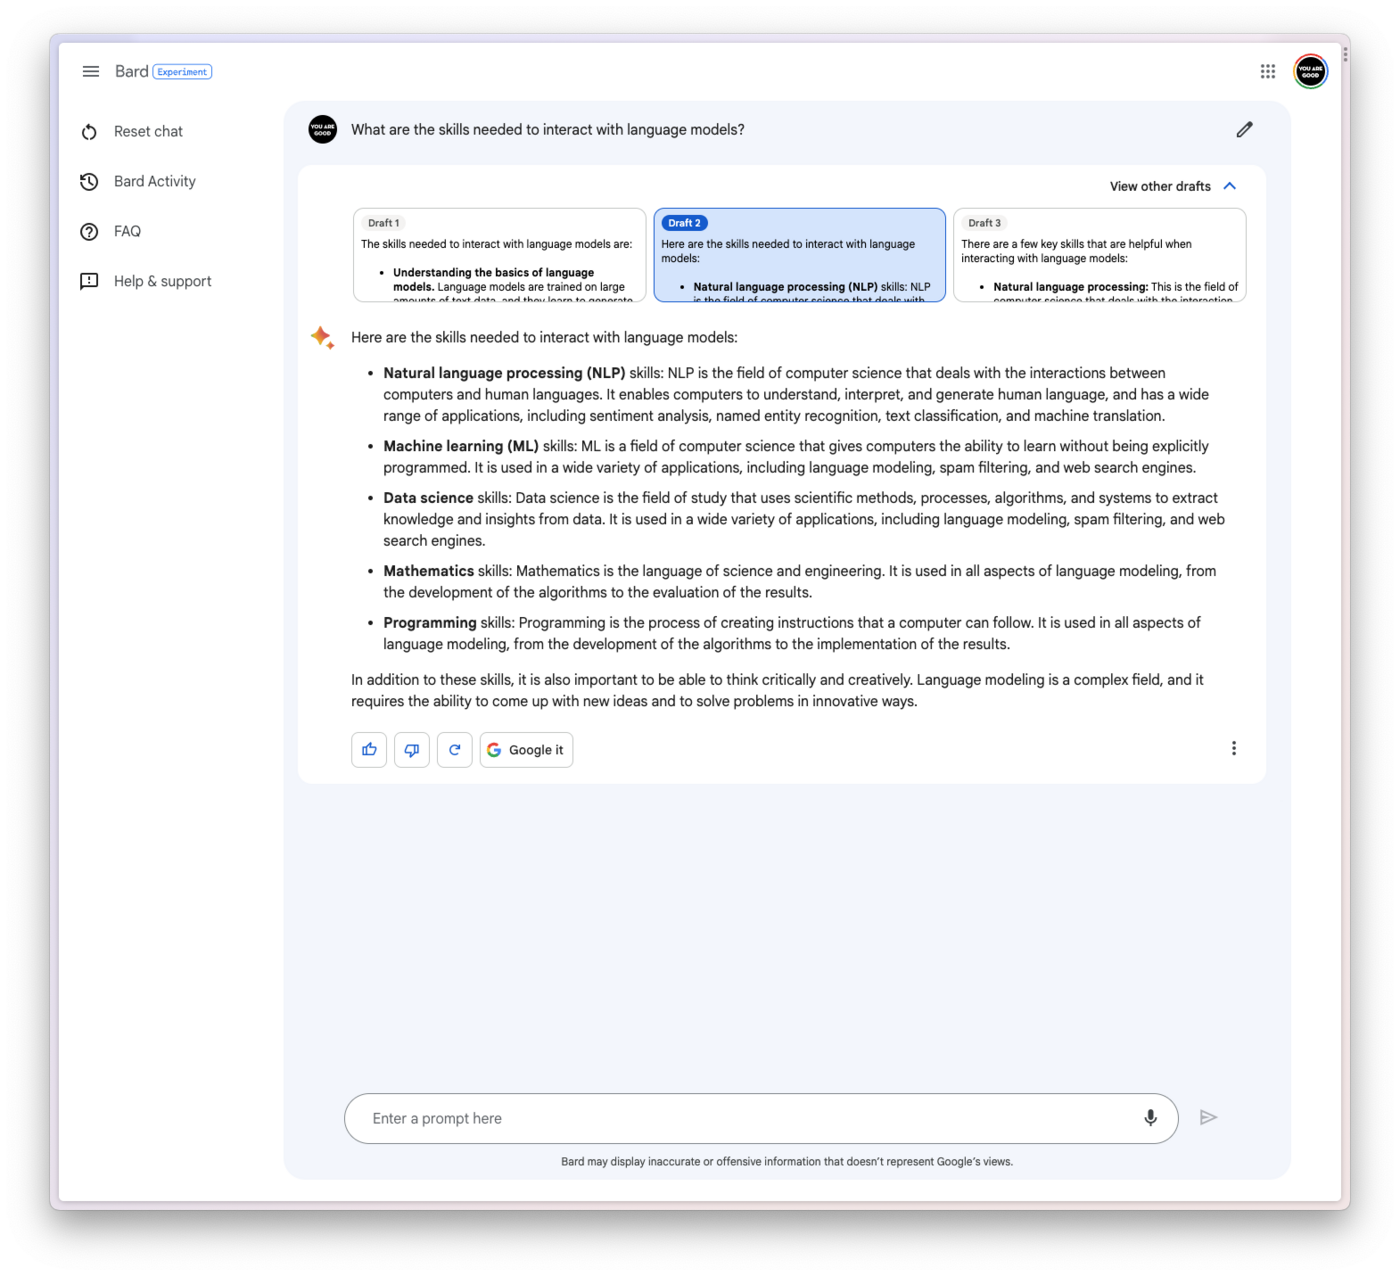Open the Google account avatar
This screenshot has height=1276, width=1400.
[x=1310, y=71]
